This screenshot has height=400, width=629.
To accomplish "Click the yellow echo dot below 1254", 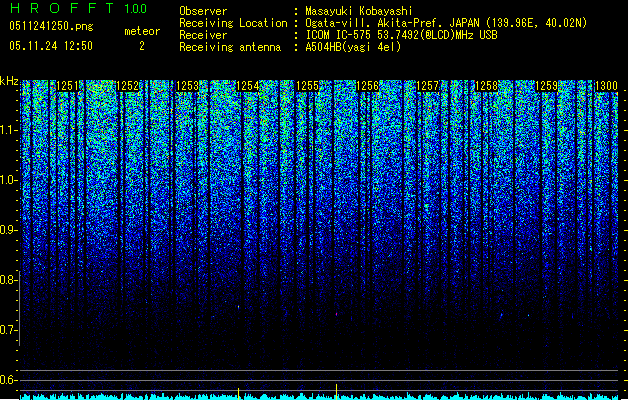I will (239, 307).
